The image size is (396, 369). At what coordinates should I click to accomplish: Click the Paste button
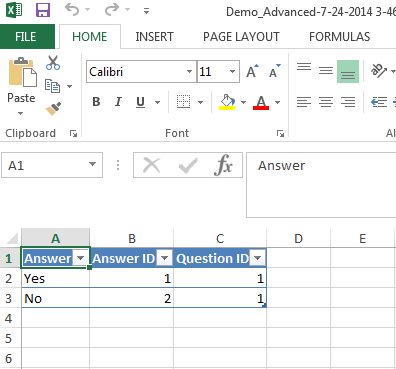(21, 86)
